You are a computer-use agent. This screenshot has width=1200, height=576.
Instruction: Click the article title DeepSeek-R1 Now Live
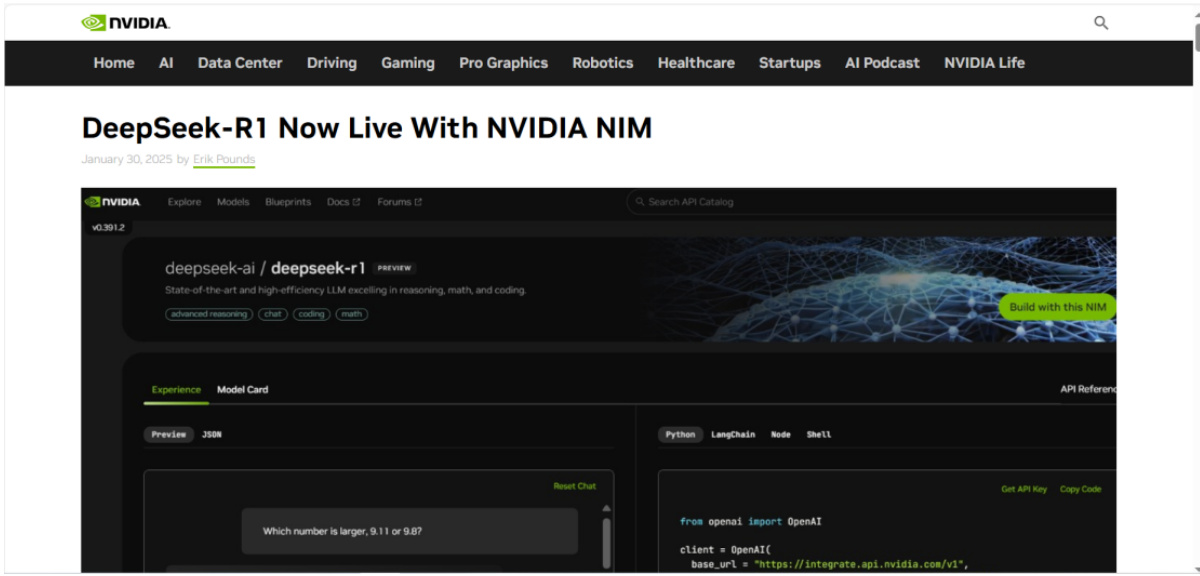(x=367, y=128)
